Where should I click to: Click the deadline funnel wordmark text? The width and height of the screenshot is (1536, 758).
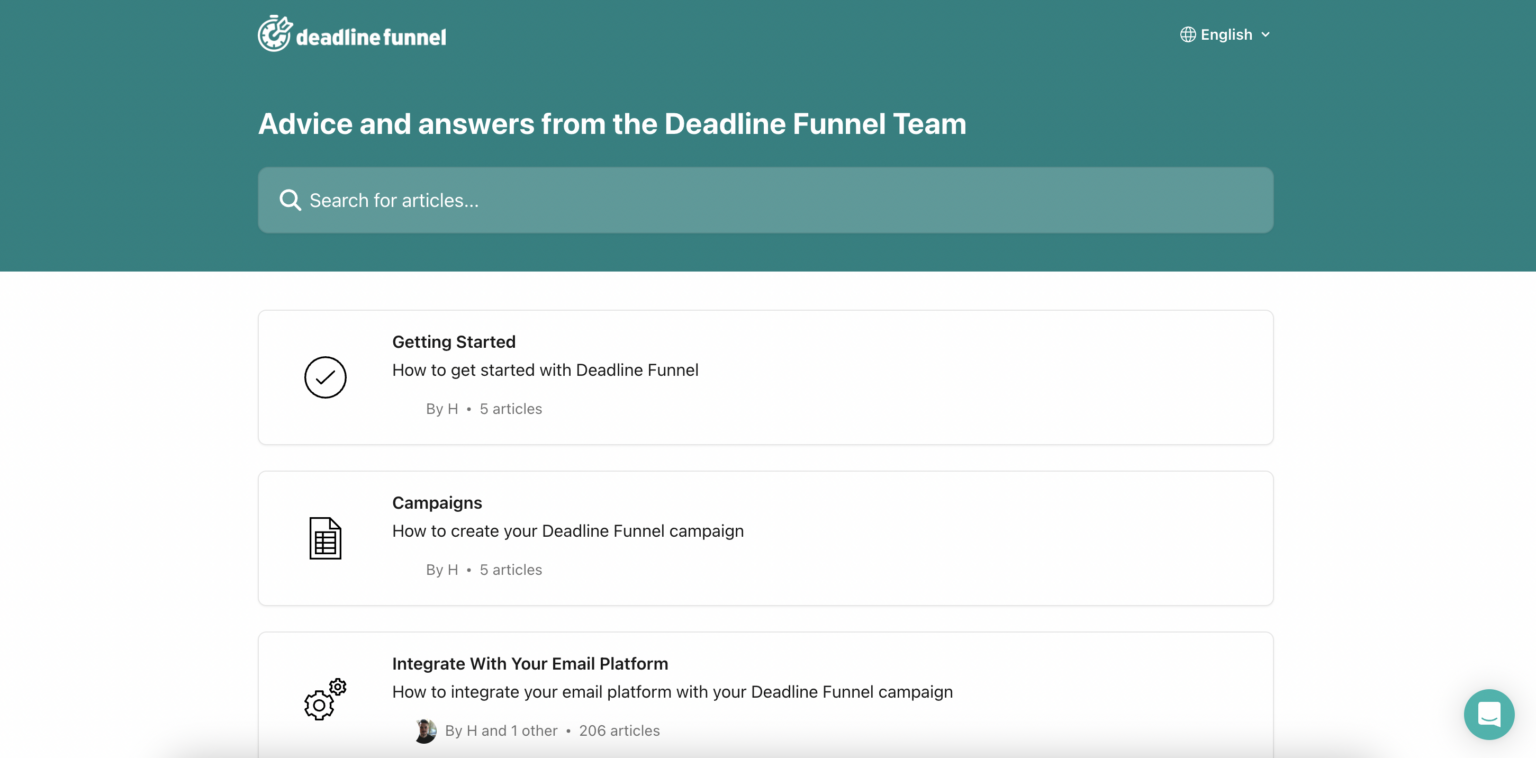pyautogui.click(x=370, y=37)
